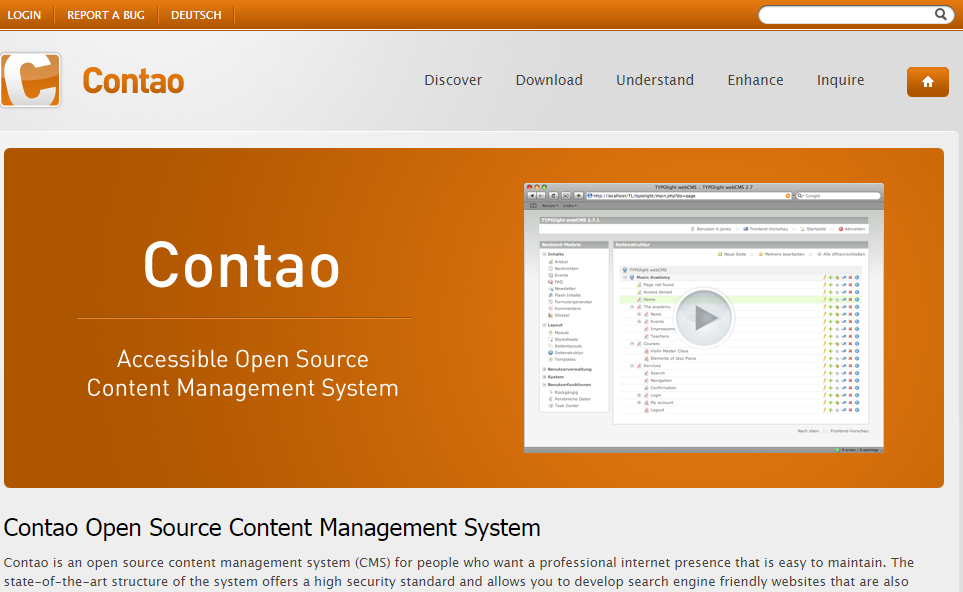963x592 pixels.
Task: Open Report a Bug link
Action: (x=106, y=15)
